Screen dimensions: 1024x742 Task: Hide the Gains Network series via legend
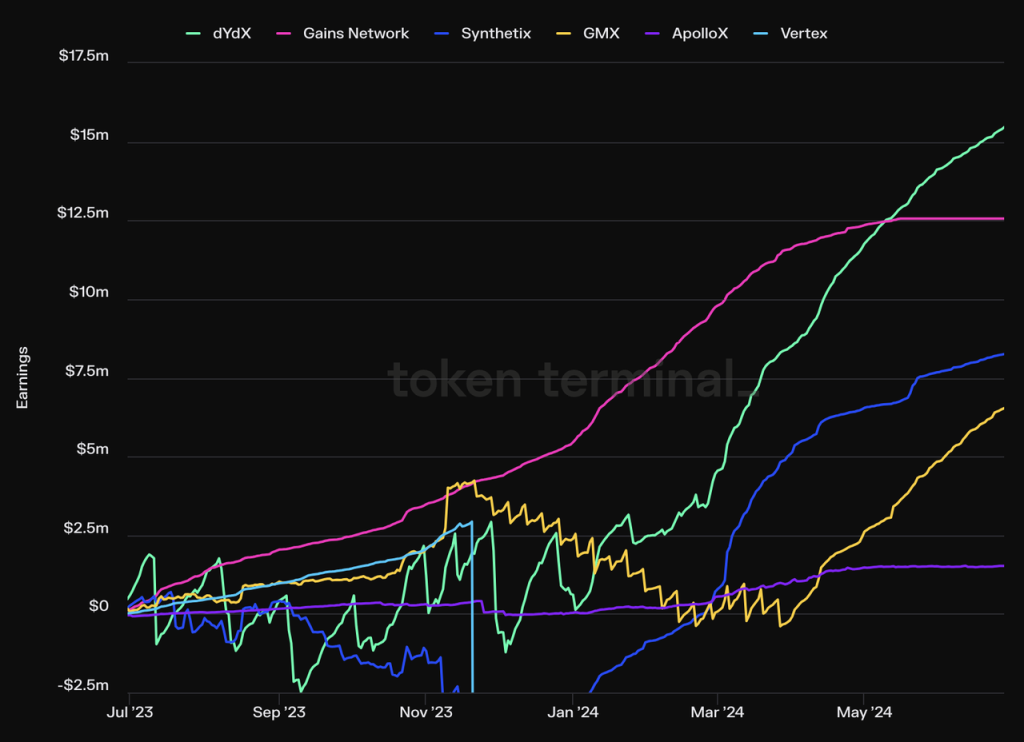(356, 34)
